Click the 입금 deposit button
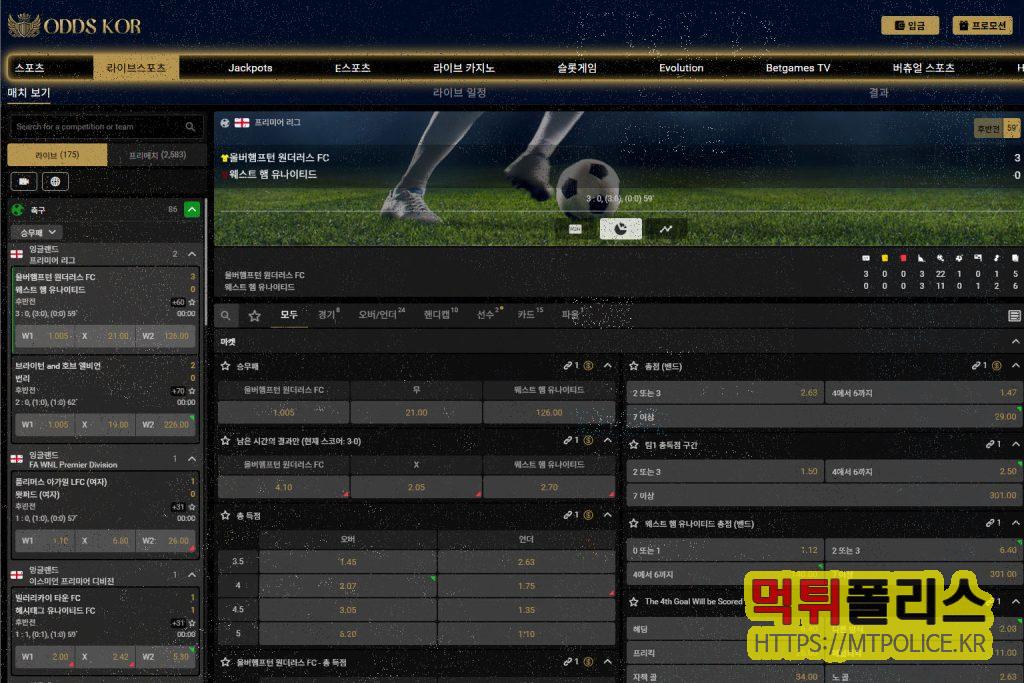The image size is (1024, 683). [910, 25]
